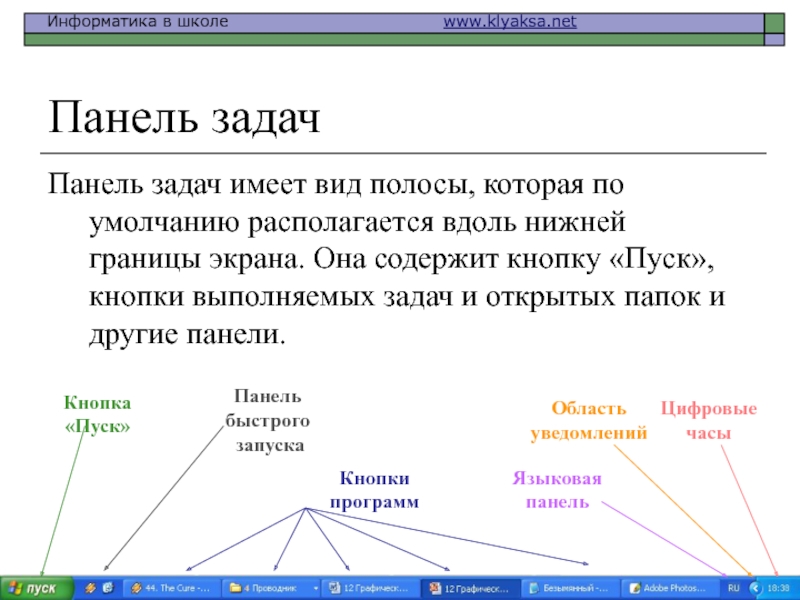800x600 pixels.
Task: Open Internet Explorer from quick launch
Action: click(x=107, y=588)
